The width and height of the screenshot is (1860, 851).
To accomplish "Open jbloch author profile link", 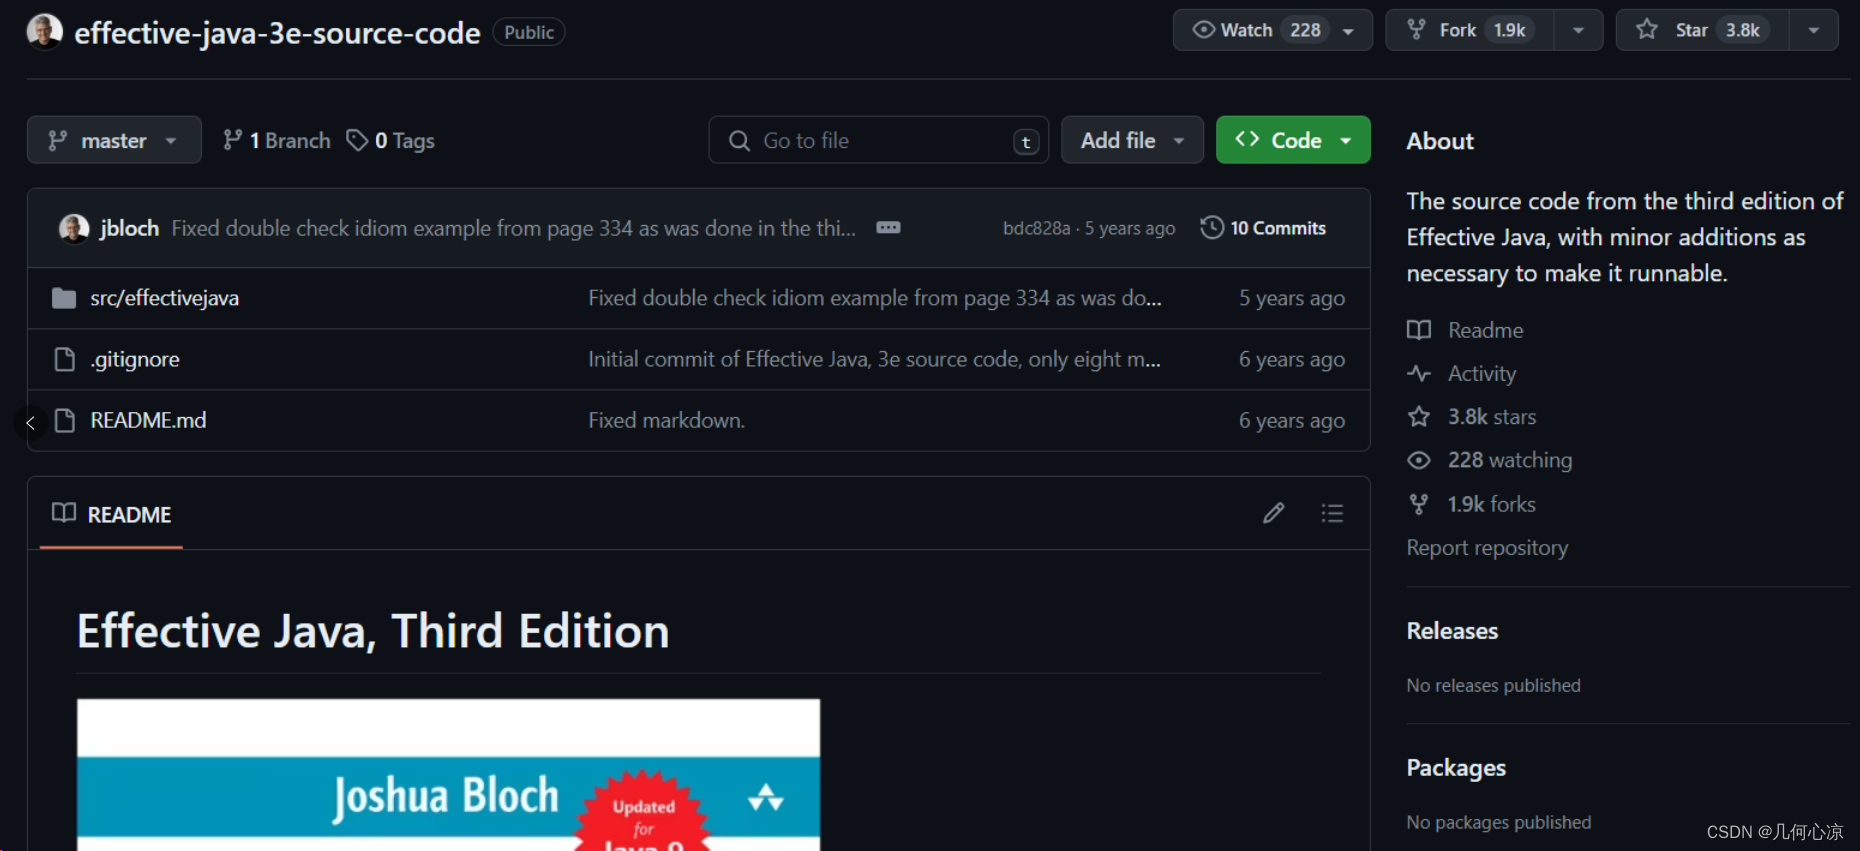I will [x=129, y=228].
